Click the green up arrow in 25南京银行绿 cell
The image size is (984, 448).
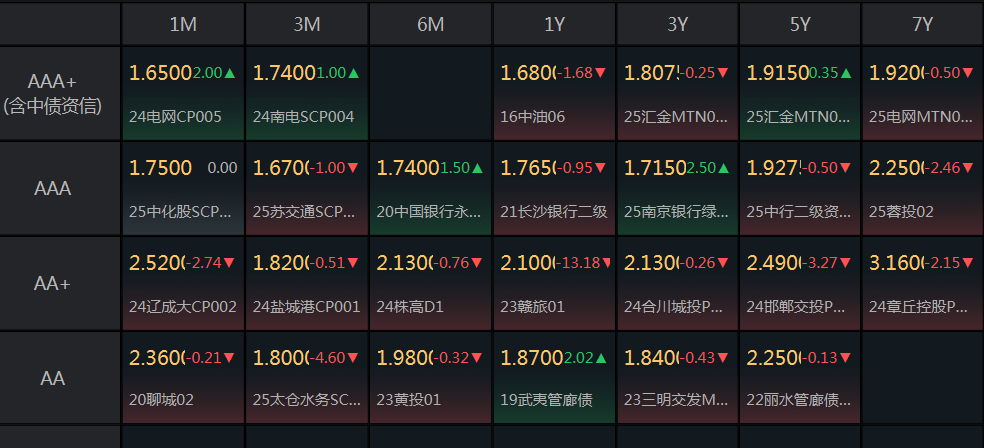[x=724, y=168]
